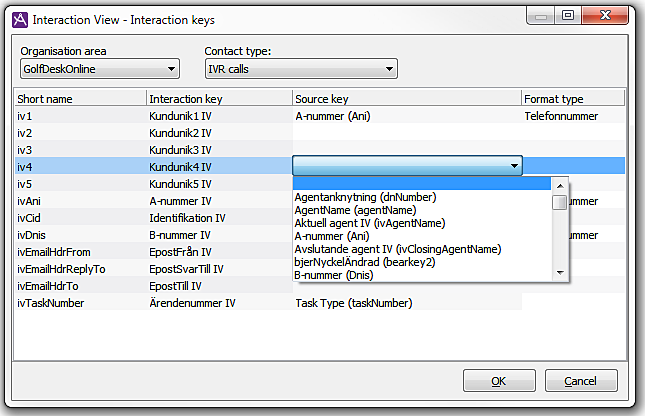Select Aktuell agent IV (ivAgentName)
The height and width of the screenshot is (416, 645).
[369, 223]
